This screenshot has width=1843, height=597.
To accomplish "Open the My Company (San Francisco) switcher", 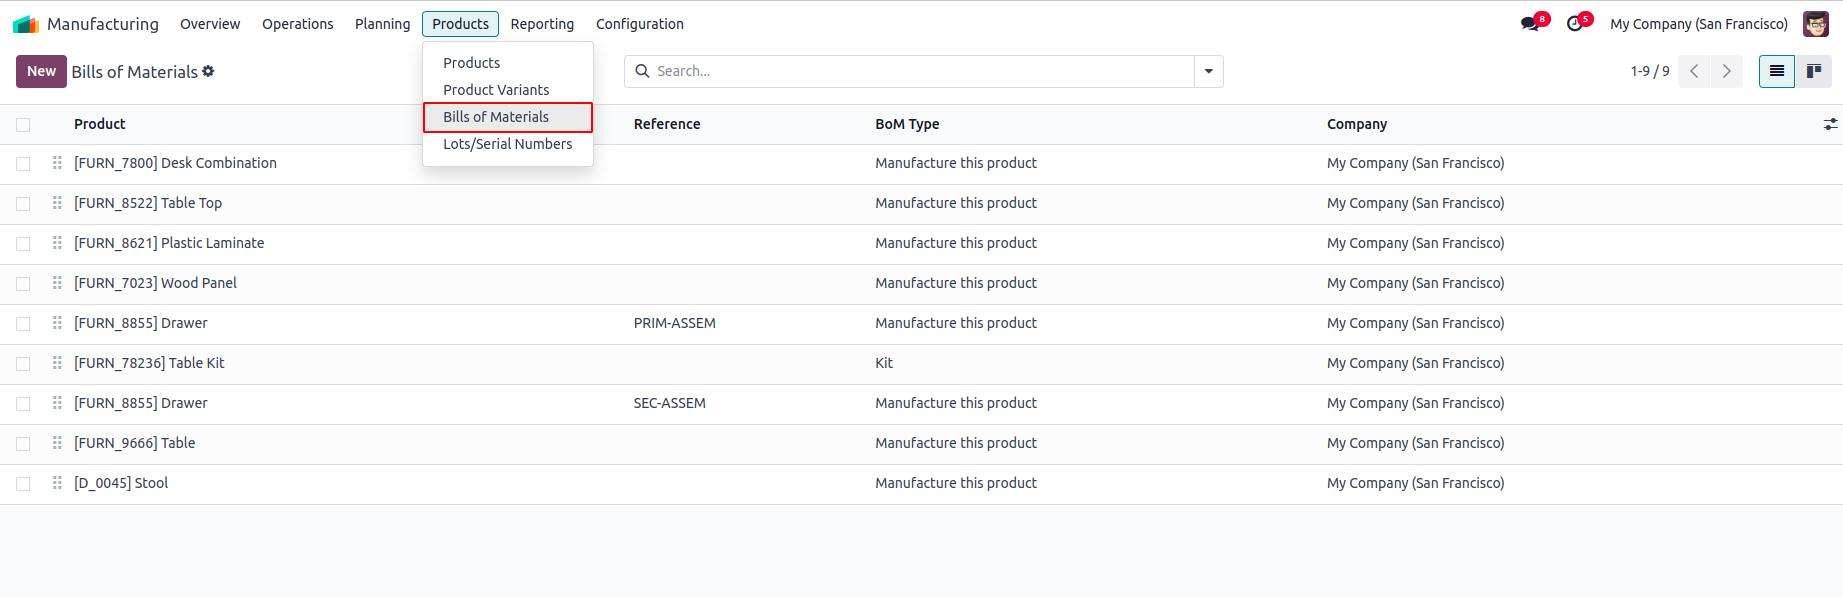I will point(1698,24).
